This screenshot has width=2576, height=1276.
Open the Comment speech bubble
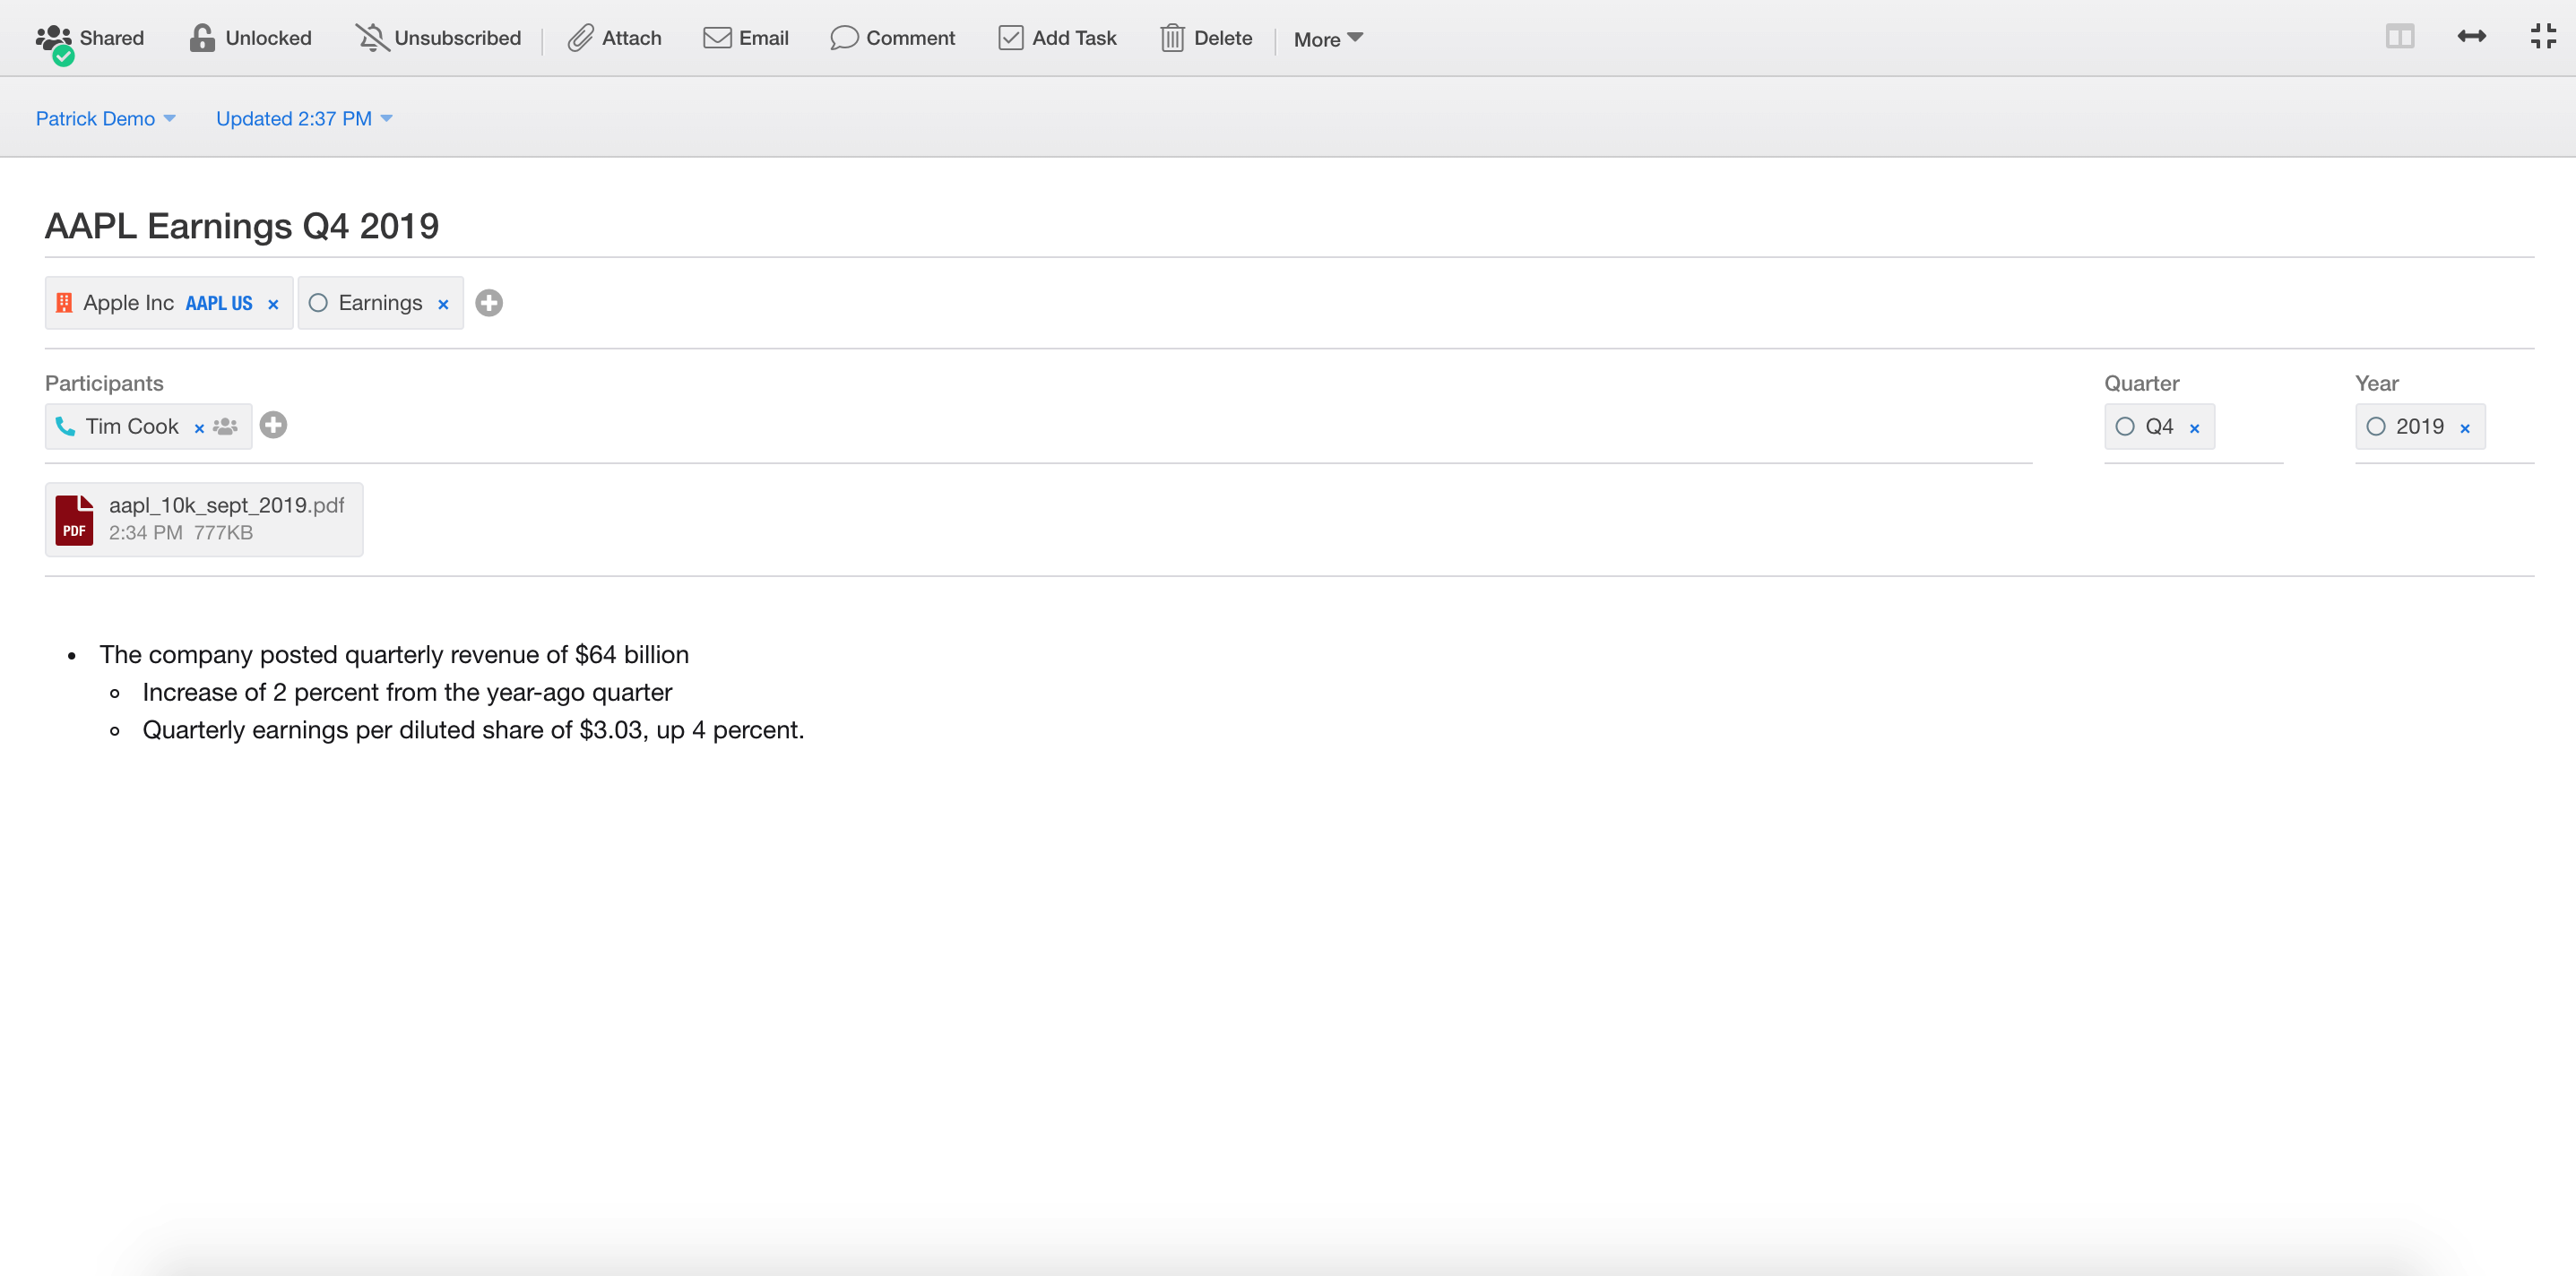point(844,38)
